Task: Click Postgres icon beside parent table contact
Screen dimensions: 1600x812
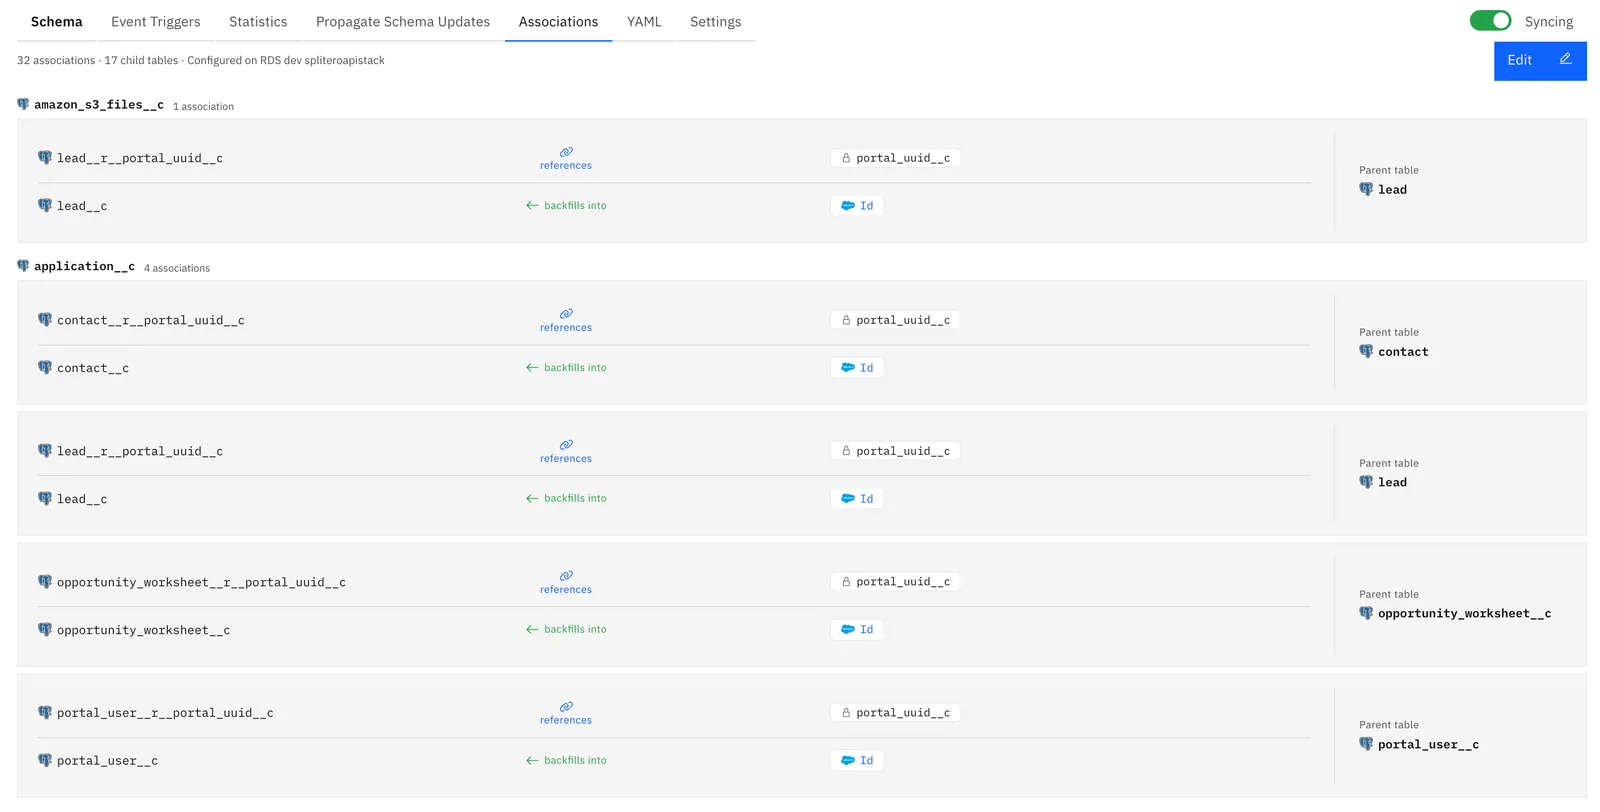Action: click(1366, 352)
